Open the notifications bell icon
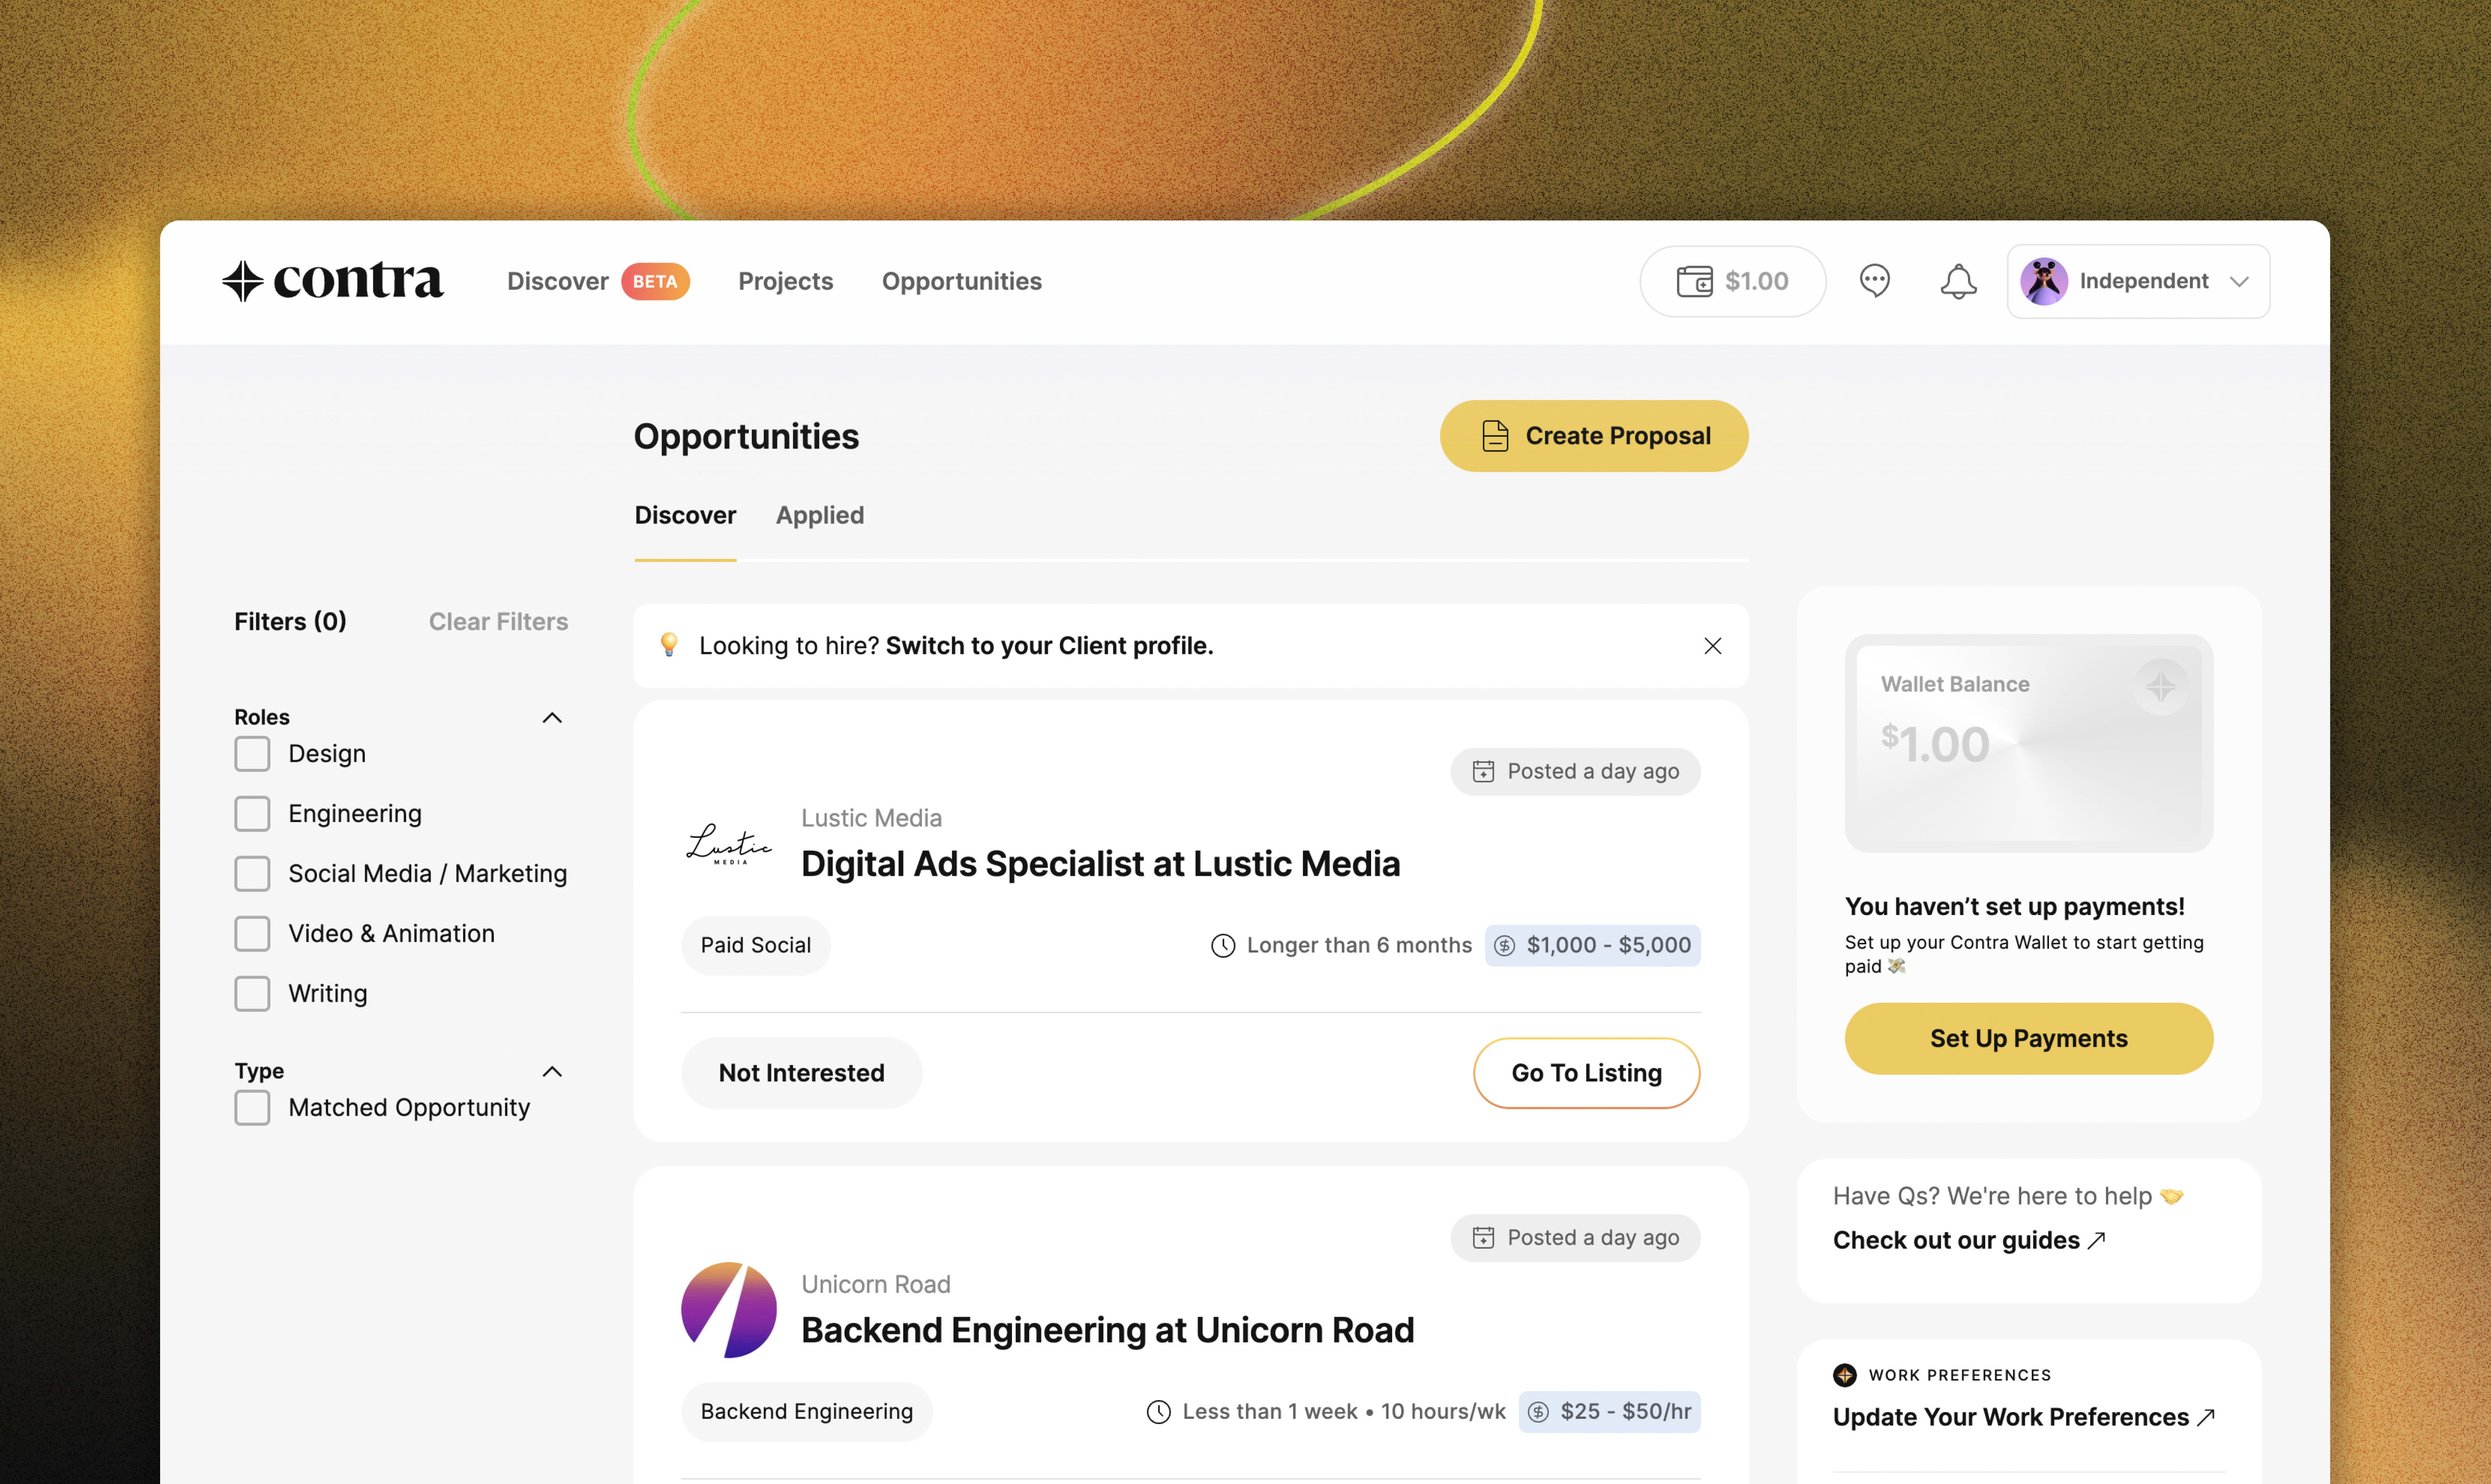Viewport: 2491px width, 1484px height. coord(1958,281)
